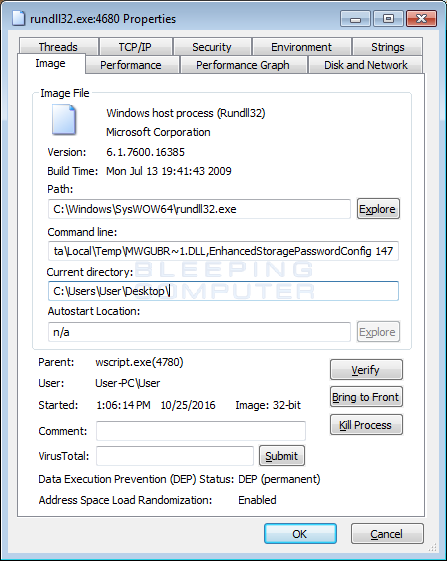Click Explore next to the Path field

[378, 209]
